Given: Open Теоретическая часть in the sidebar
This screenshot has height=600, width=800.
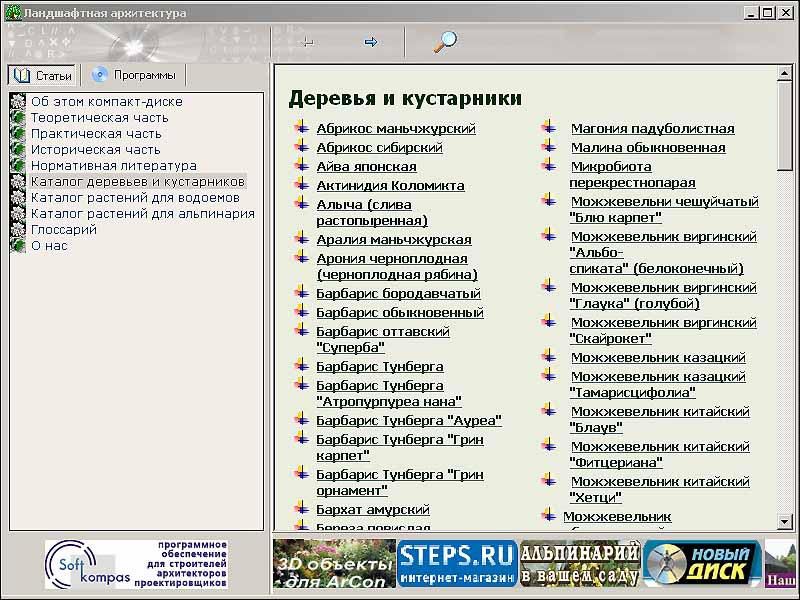Looking at the screenshot, I should pos(99,117).
